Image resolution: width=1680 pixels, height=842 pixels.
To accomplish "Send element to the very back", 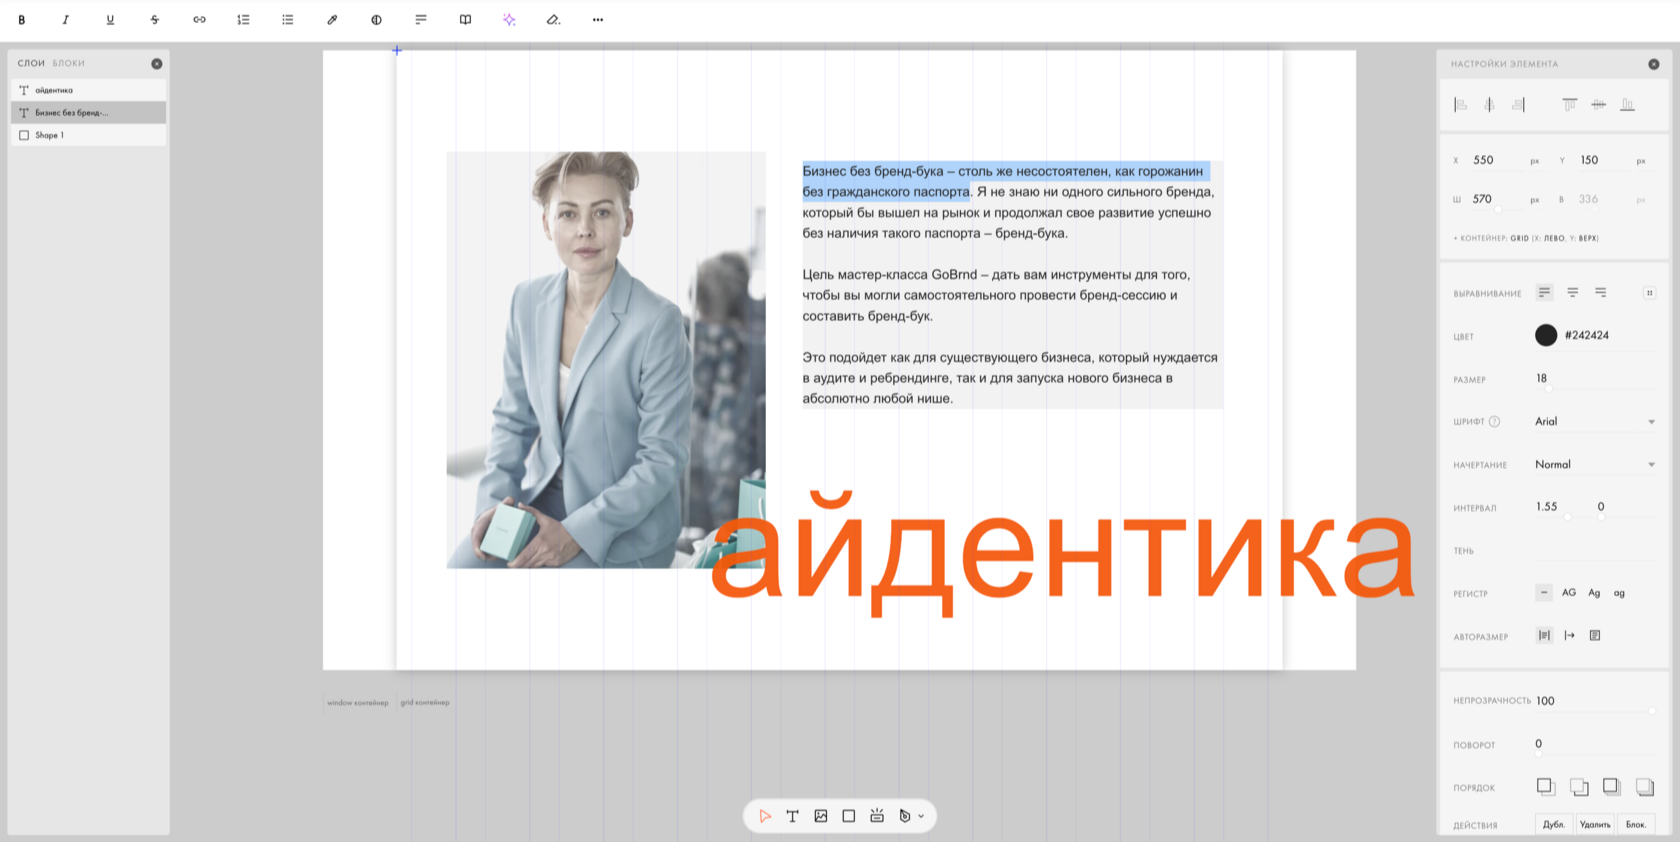I will click(x=1644, y=787).
